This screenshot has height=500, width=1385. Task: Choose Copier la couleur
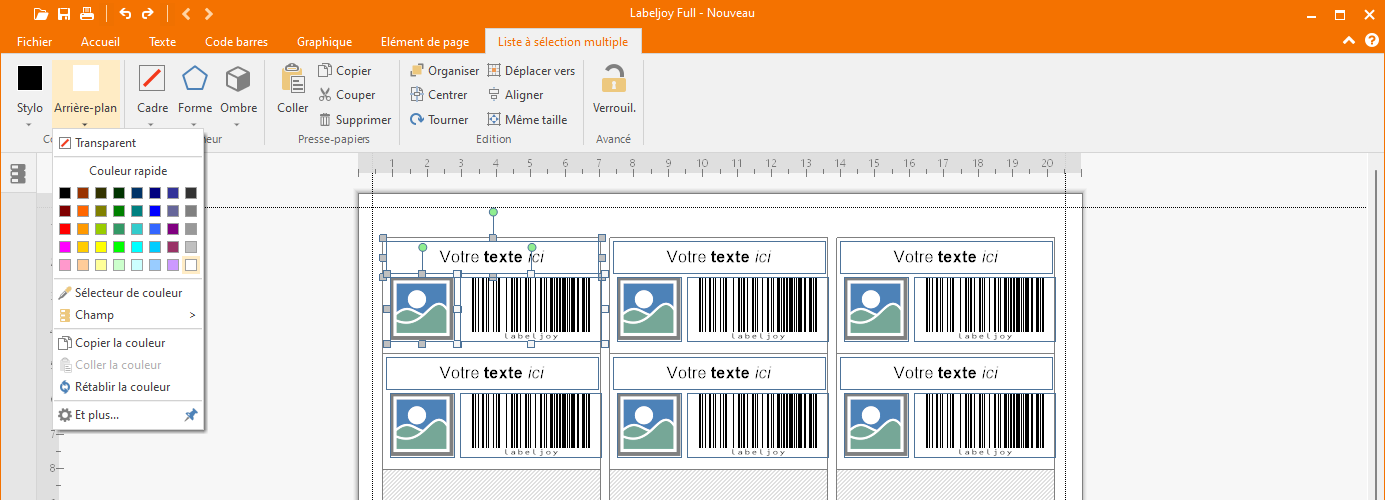point(128,343)
